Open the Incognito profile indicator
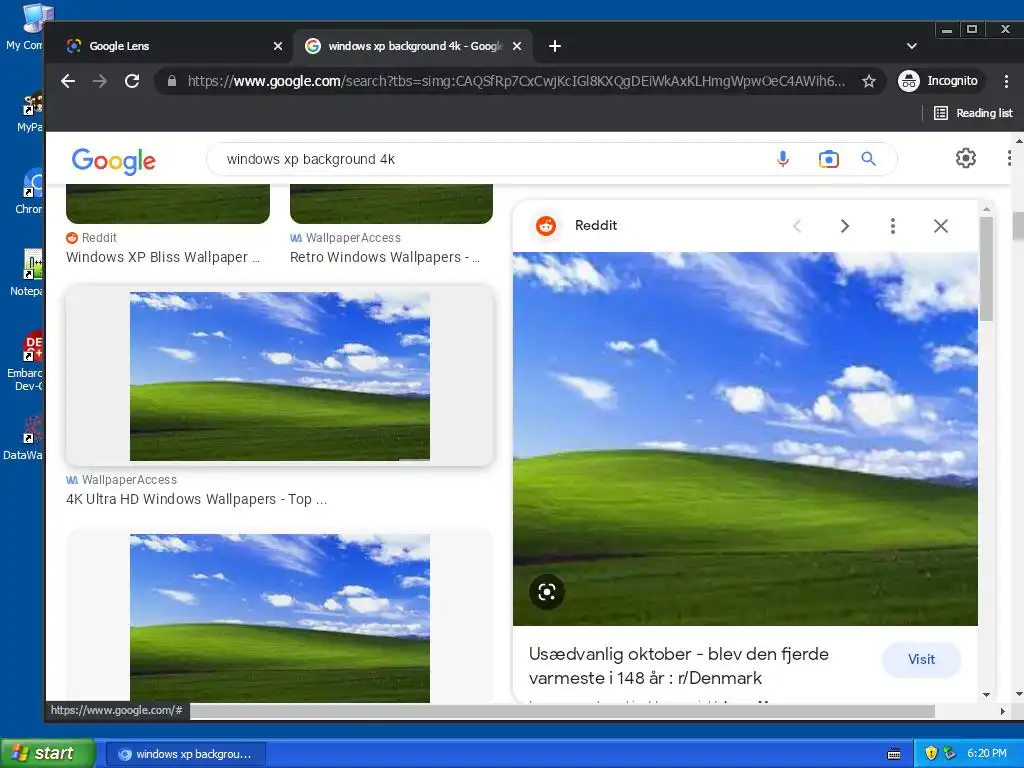 (x=938, y=81)
